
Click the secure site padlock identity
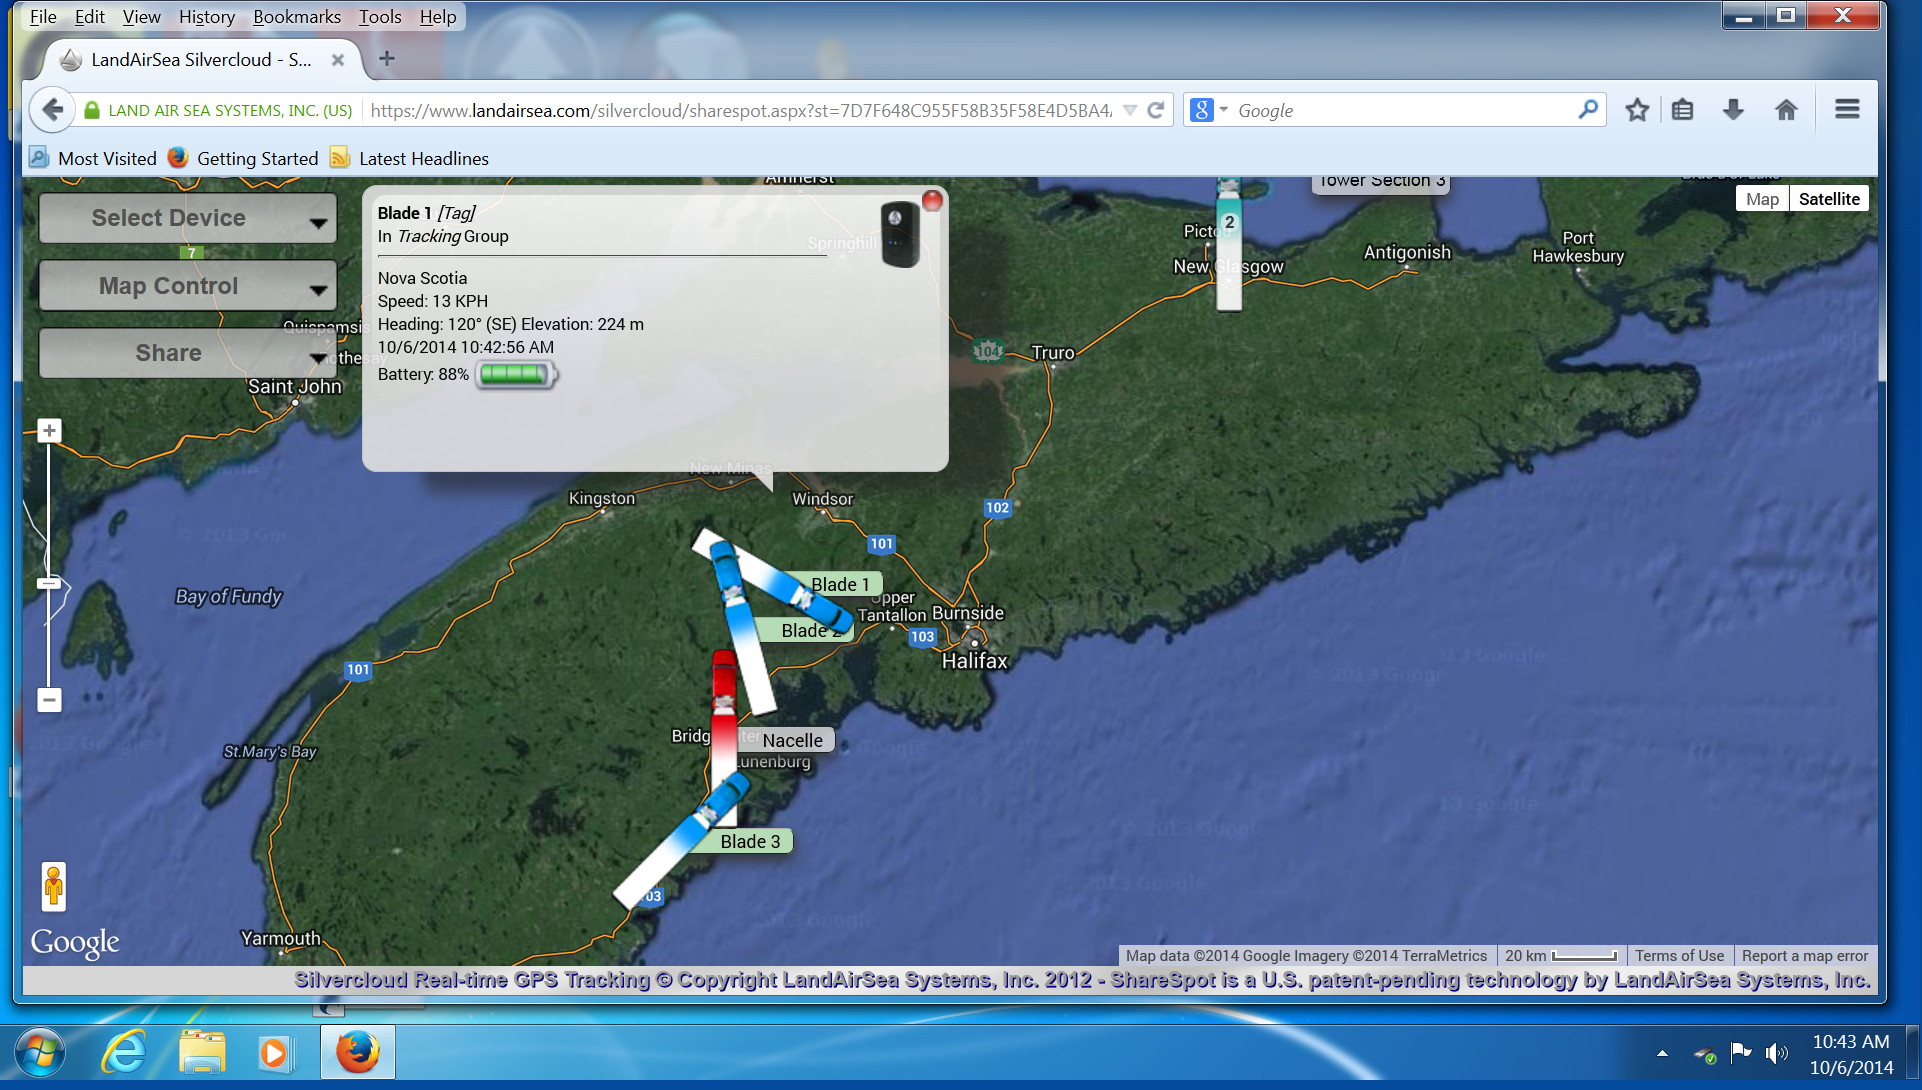218,111
